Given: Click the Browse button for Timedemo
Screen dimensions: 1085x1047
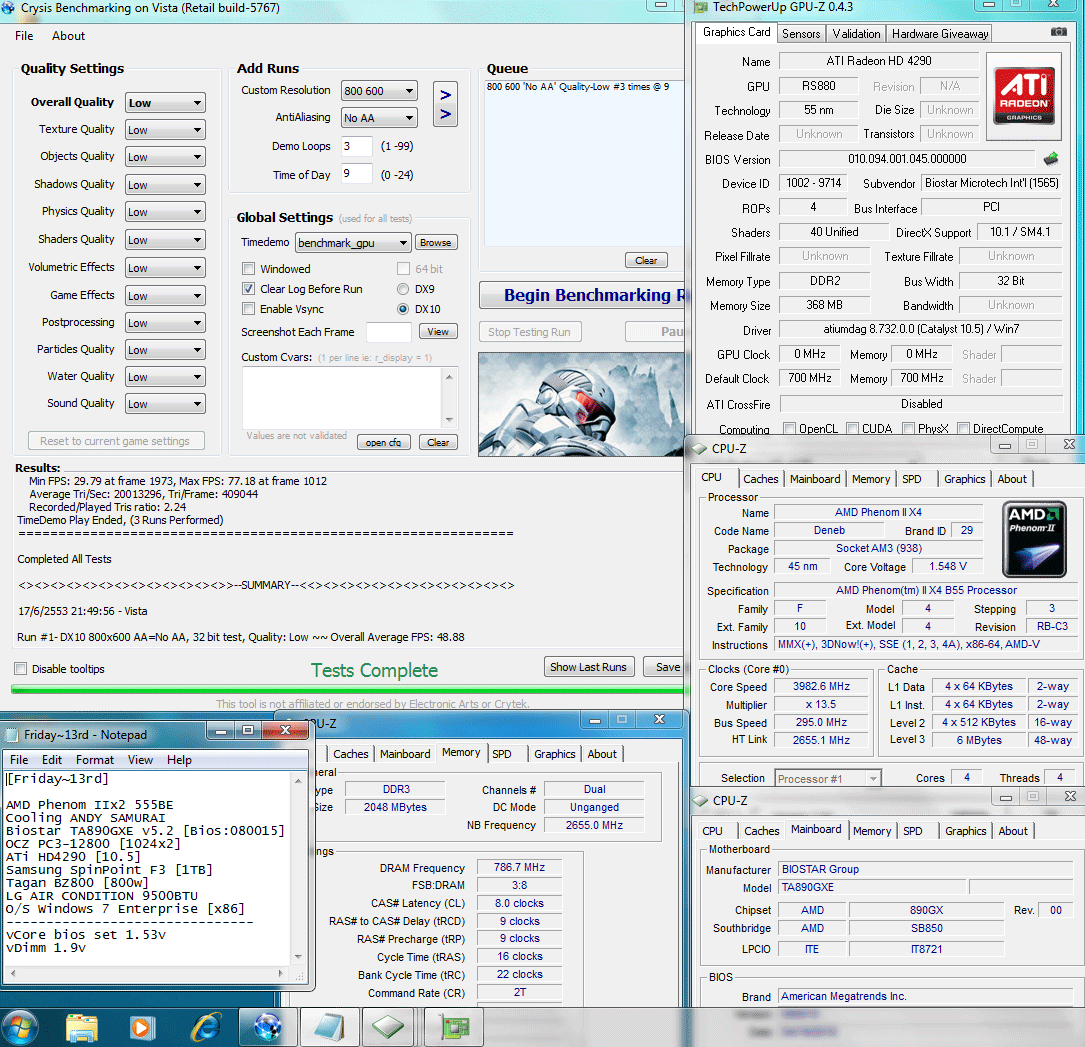Looking at the screenshot, I should pyautogui.click(x=435, y=243).
